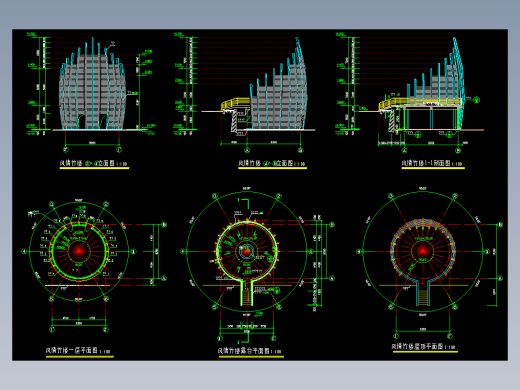The height and width of the screenshot is (390, 520).
Task: Select the 风情竹楼1-1剖面图 title text
Action: (432, 163)
